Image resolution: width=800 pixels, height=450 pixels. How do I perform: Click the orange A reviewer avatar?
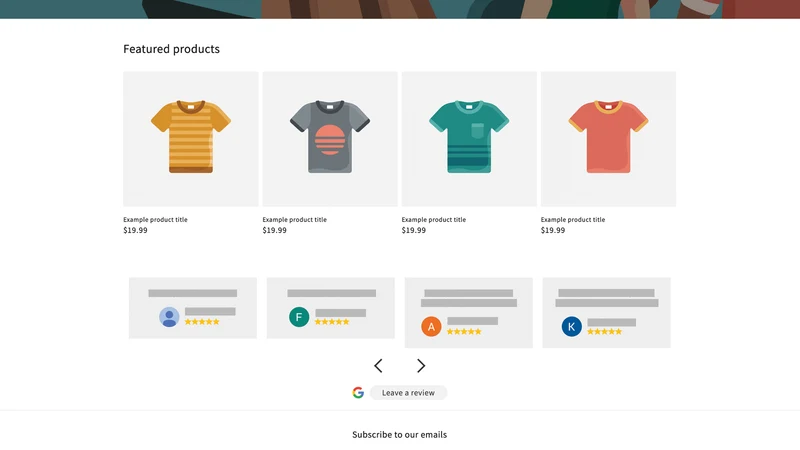(431, 327)
